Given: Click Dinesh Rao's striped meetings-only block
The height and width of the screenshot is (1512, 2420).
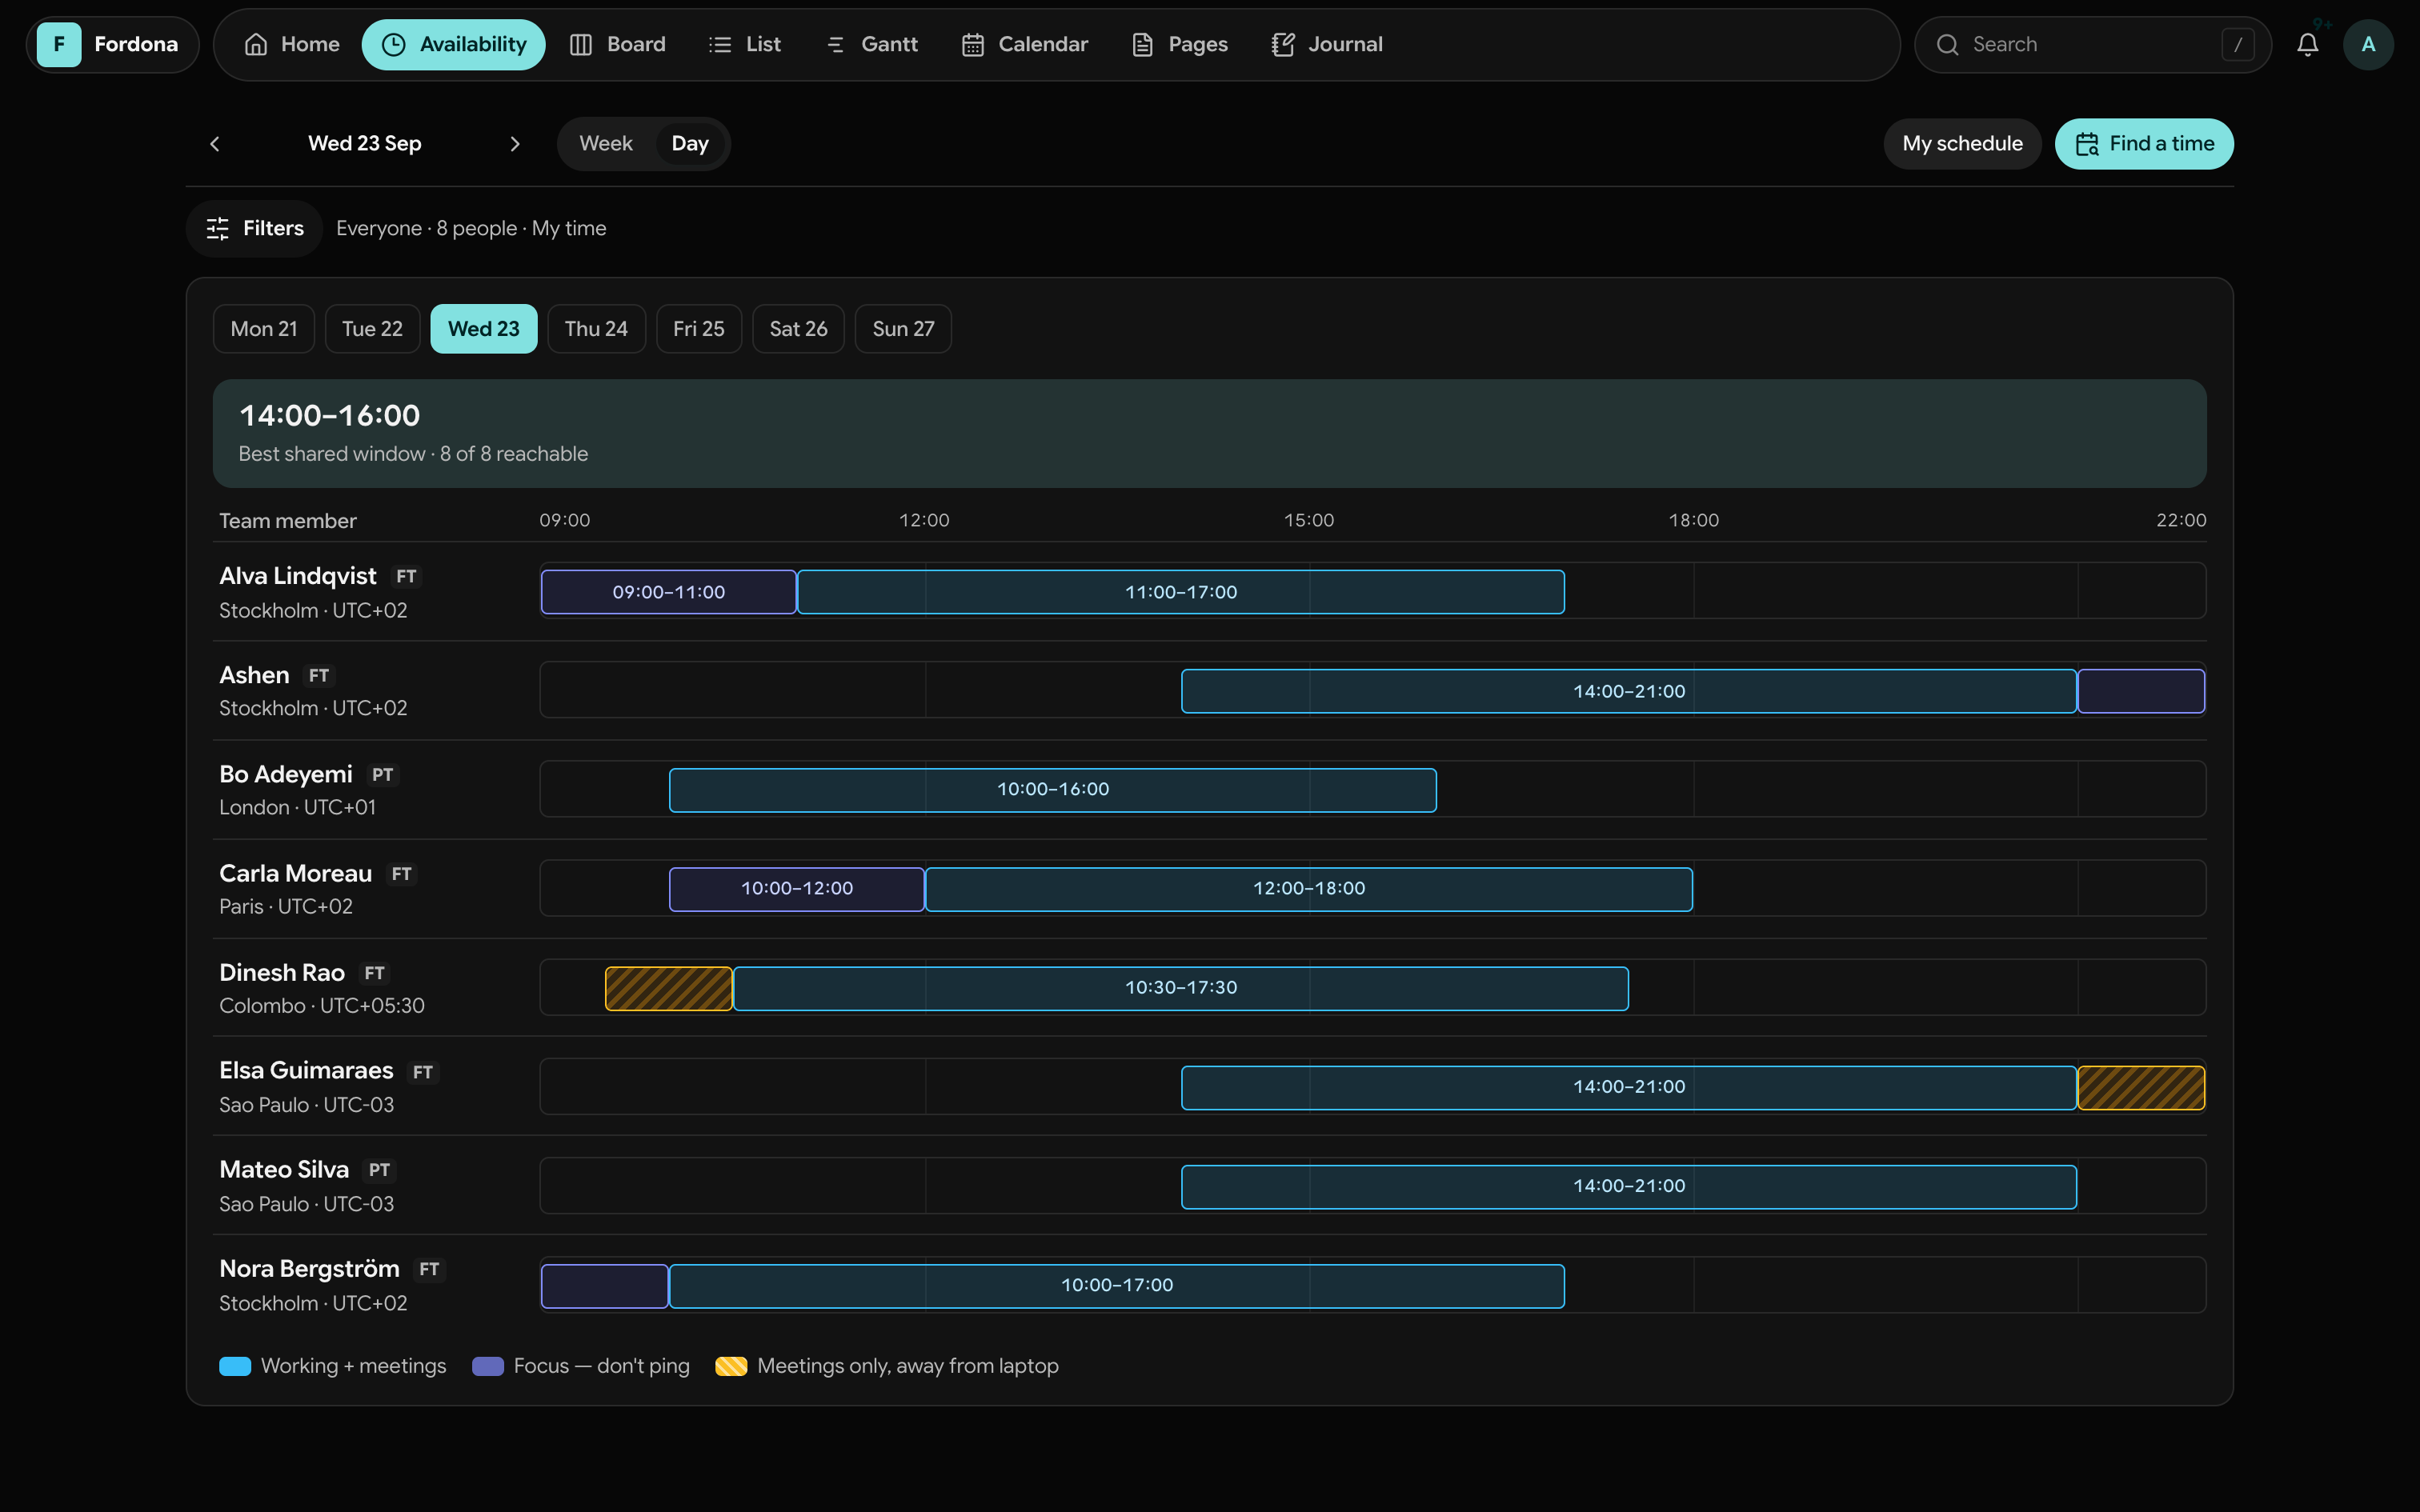Looking at the screenshot, I should pyautogui.click(x=669, y=988).
